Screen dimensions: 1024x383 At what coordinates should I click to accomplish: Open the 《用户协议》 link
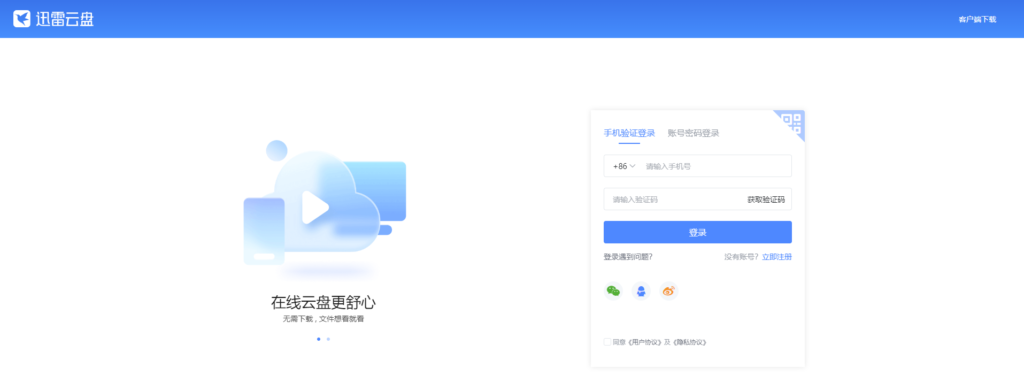point(644,342)
